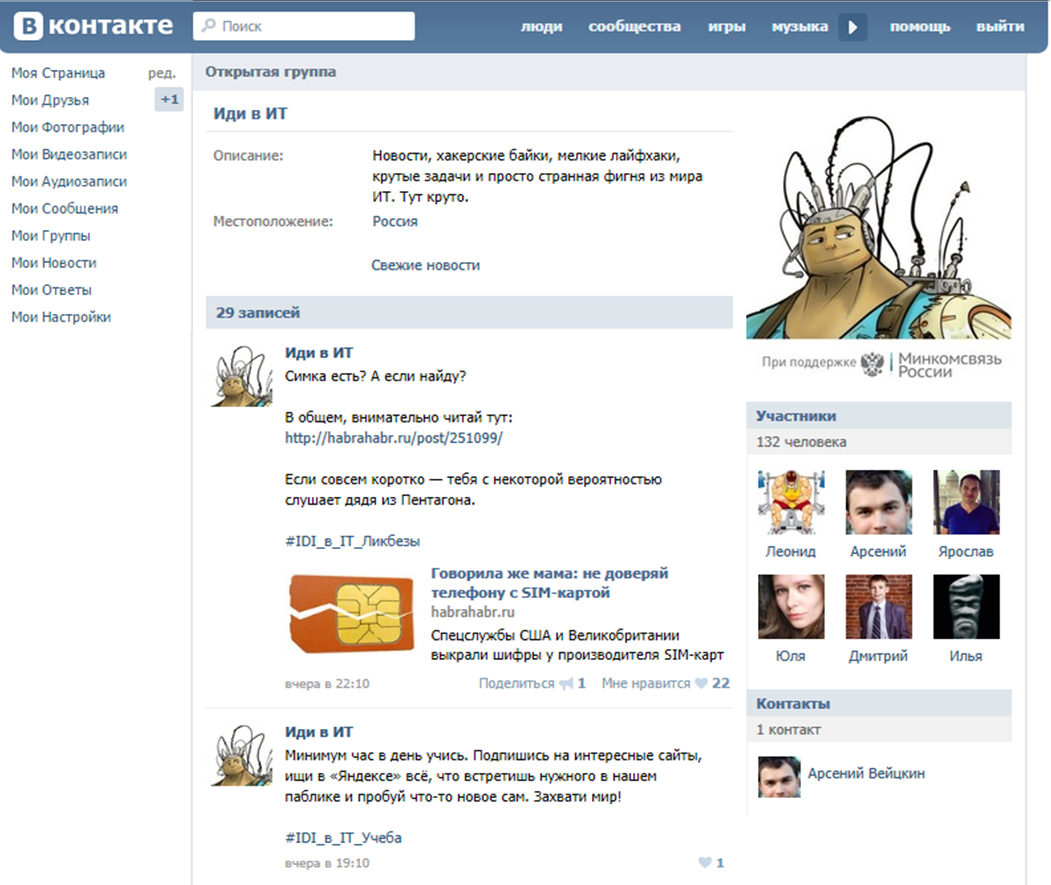
Task: Click the megaphone share icon on first post
Action: (x=566, y=684)
